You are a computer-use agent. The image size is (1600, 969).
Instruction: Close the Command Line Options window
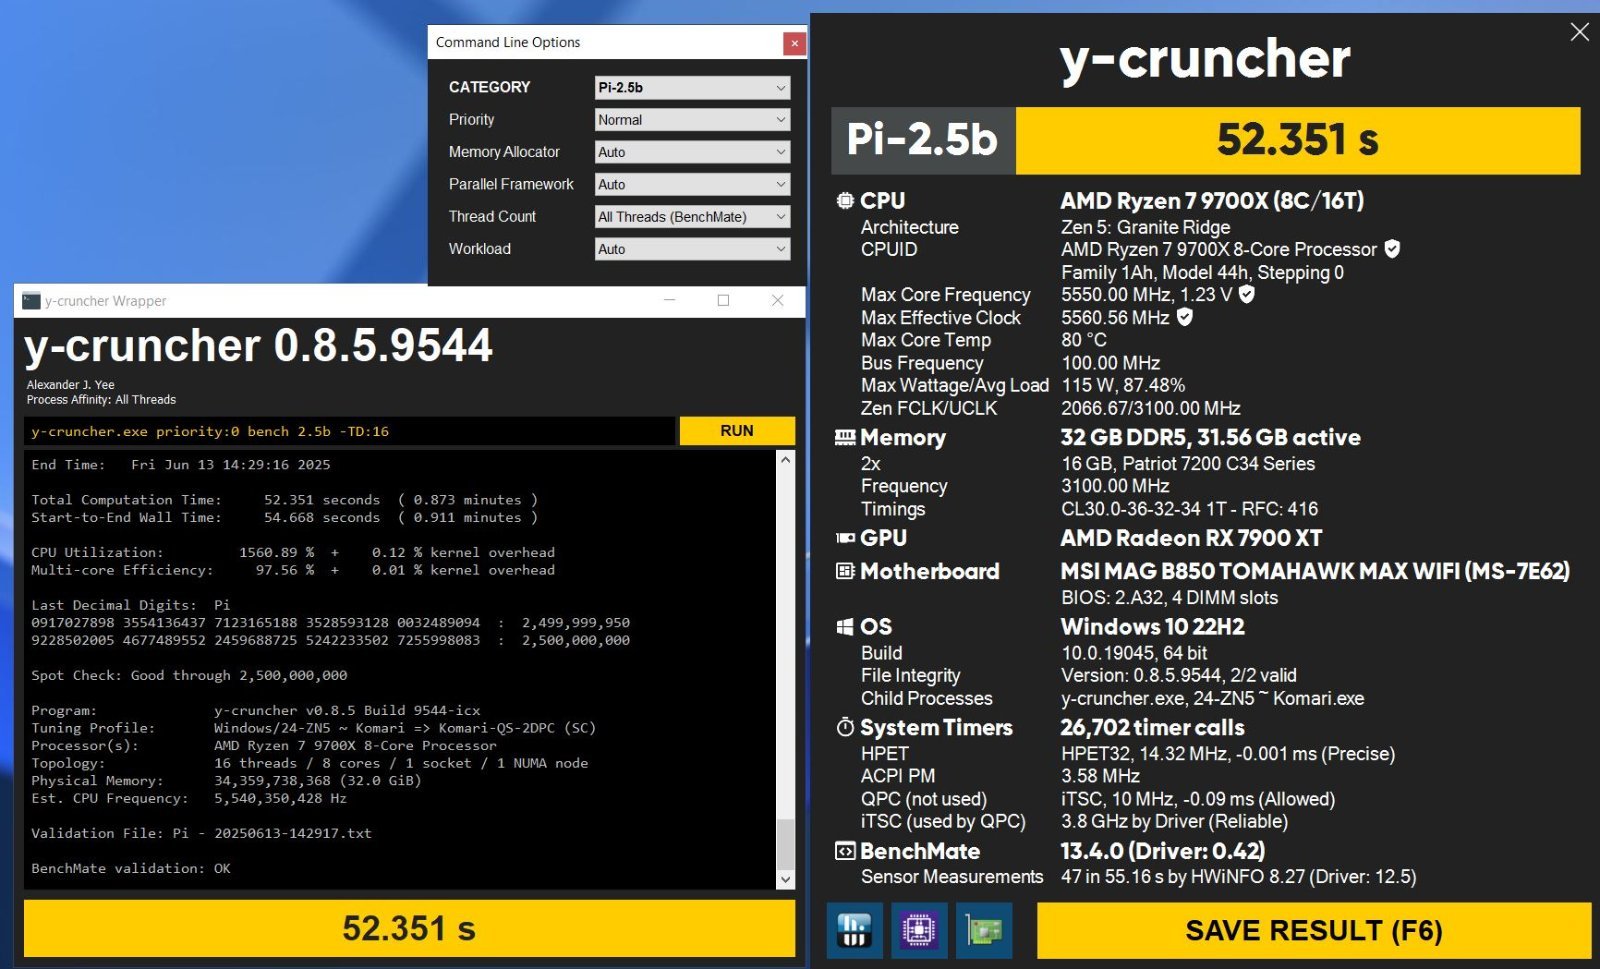pos(794,43)
